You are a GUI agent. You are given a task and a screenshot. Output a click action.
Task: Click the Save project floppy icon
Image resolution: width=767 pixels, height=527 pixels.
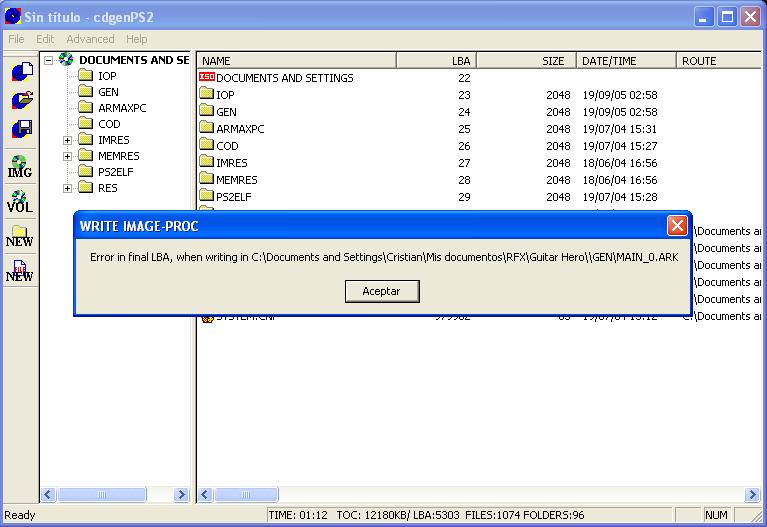tap(20, 129)
